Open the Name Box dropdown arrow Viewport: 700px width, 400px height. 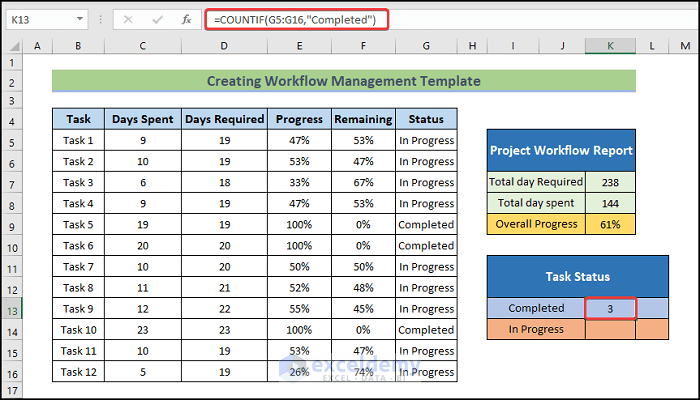coord(79,19)
